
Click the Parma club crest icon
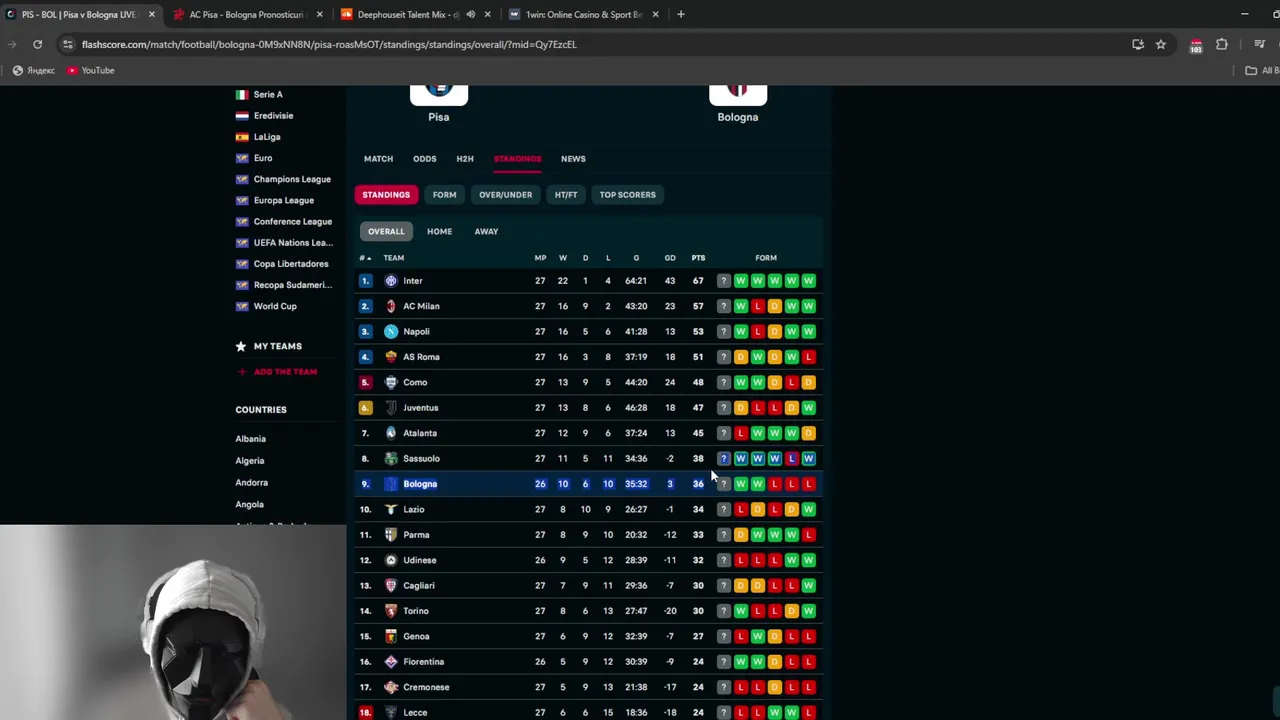[x=391, y=534]
